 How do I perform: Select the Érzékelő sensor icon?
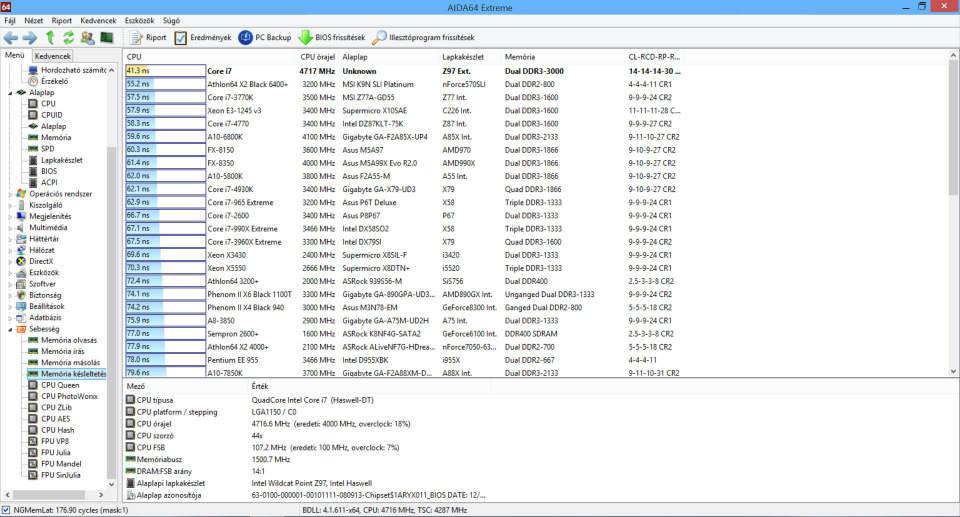(x=33, y=81)
